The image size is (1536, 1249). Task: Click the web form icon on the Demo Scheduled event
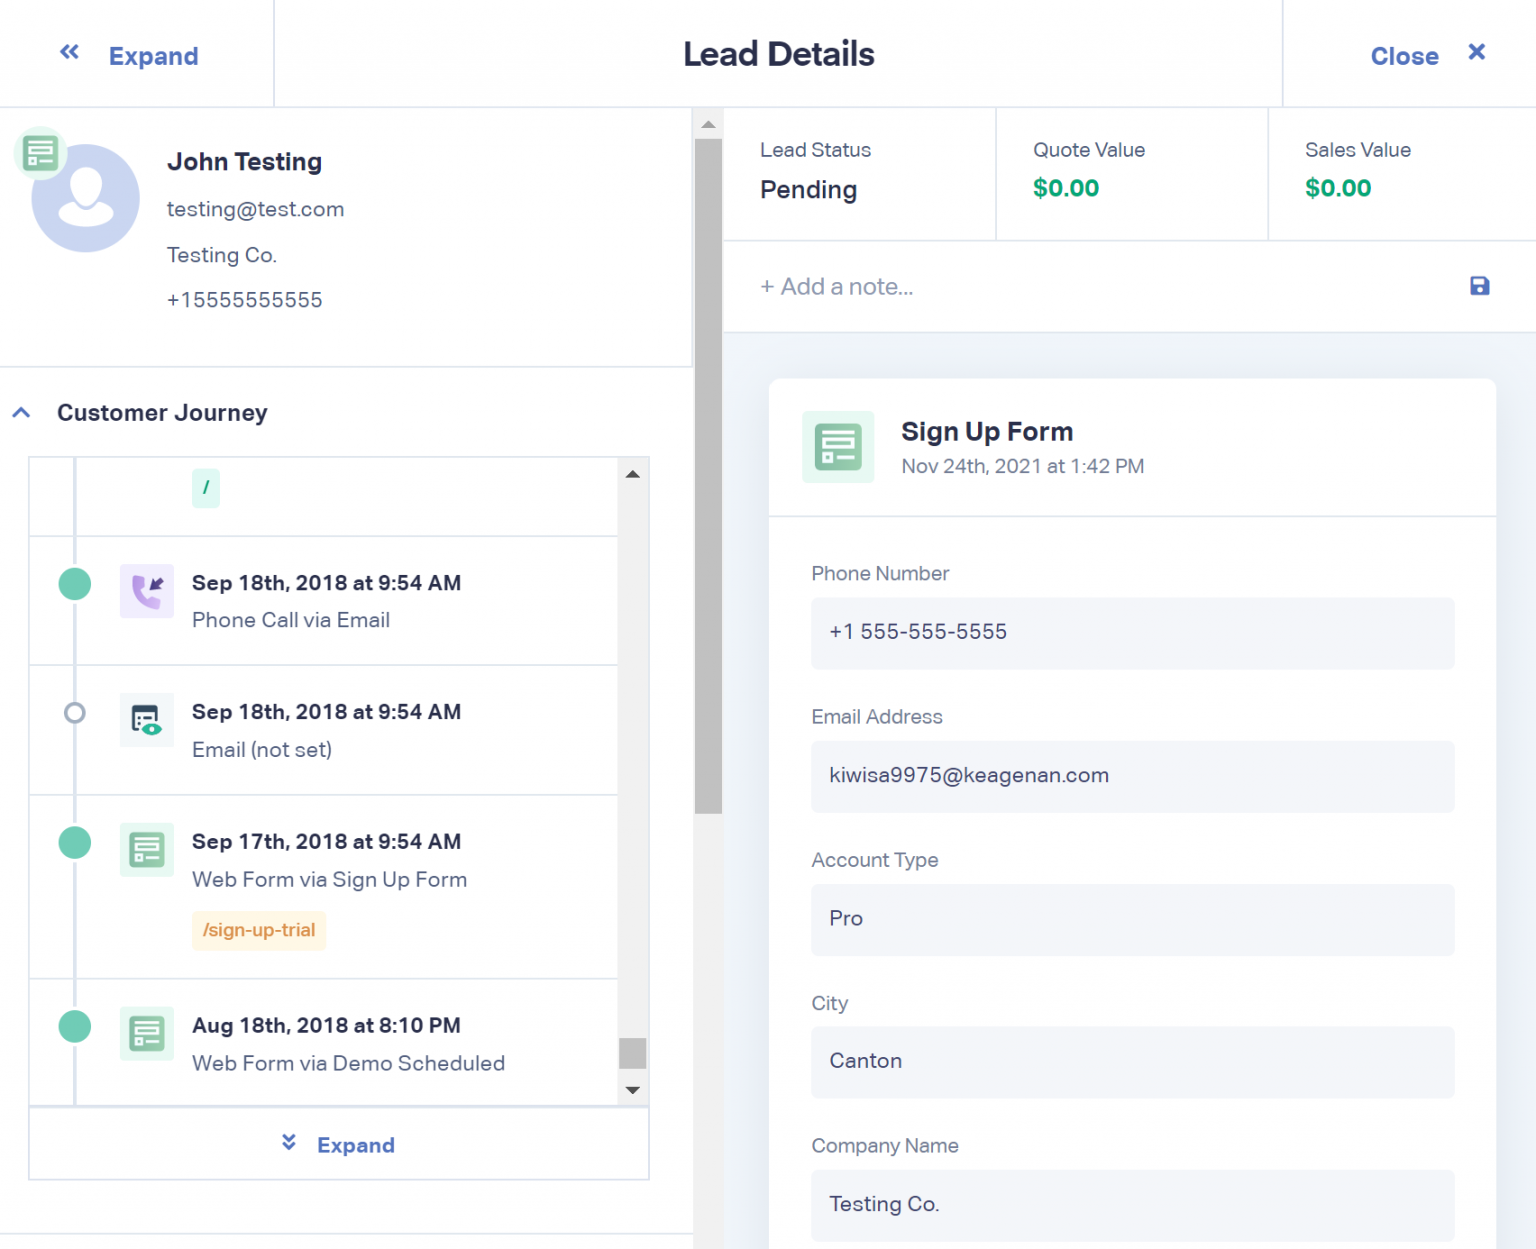click(x=146, y=1034)
